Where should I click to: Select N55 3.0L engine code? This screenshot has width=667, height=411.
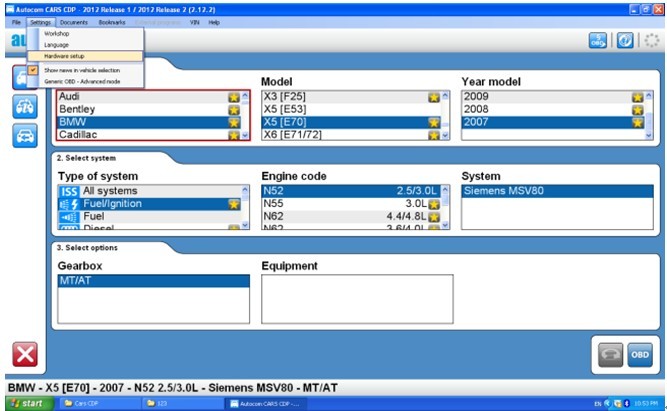click(x=351, y=204)
